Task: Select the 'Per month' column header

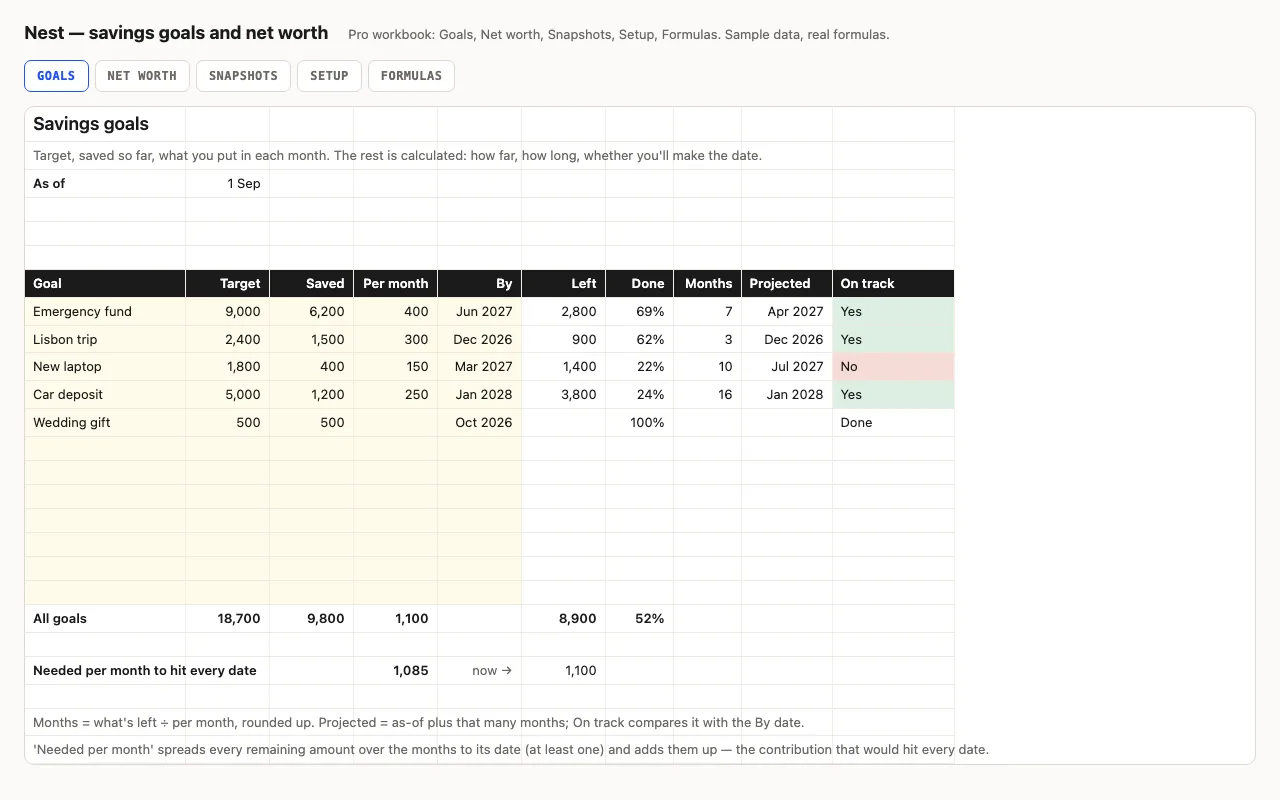Action: (396, 284)
